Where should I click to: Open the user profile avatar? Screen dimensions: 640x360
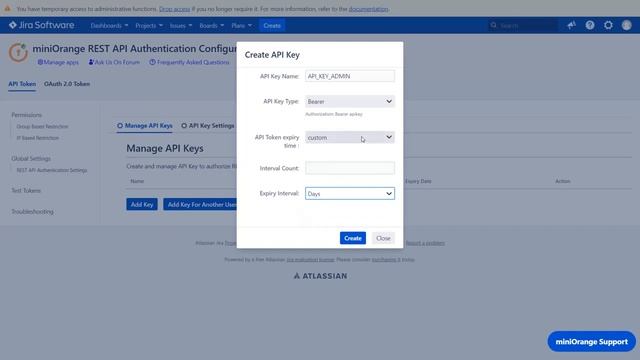[627, 25]
